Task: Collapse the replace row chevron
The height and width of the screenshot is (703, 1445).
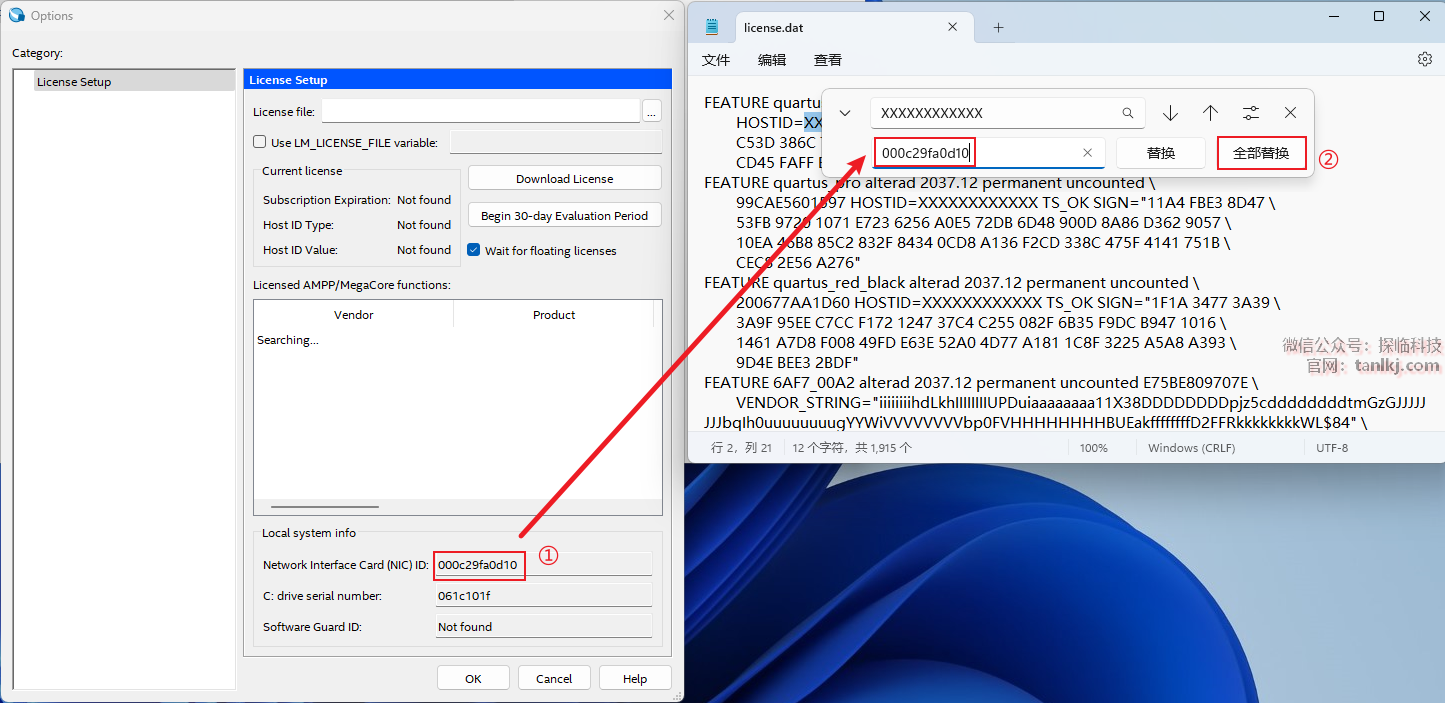Action: pyautogui.click(x=845, y=113)
